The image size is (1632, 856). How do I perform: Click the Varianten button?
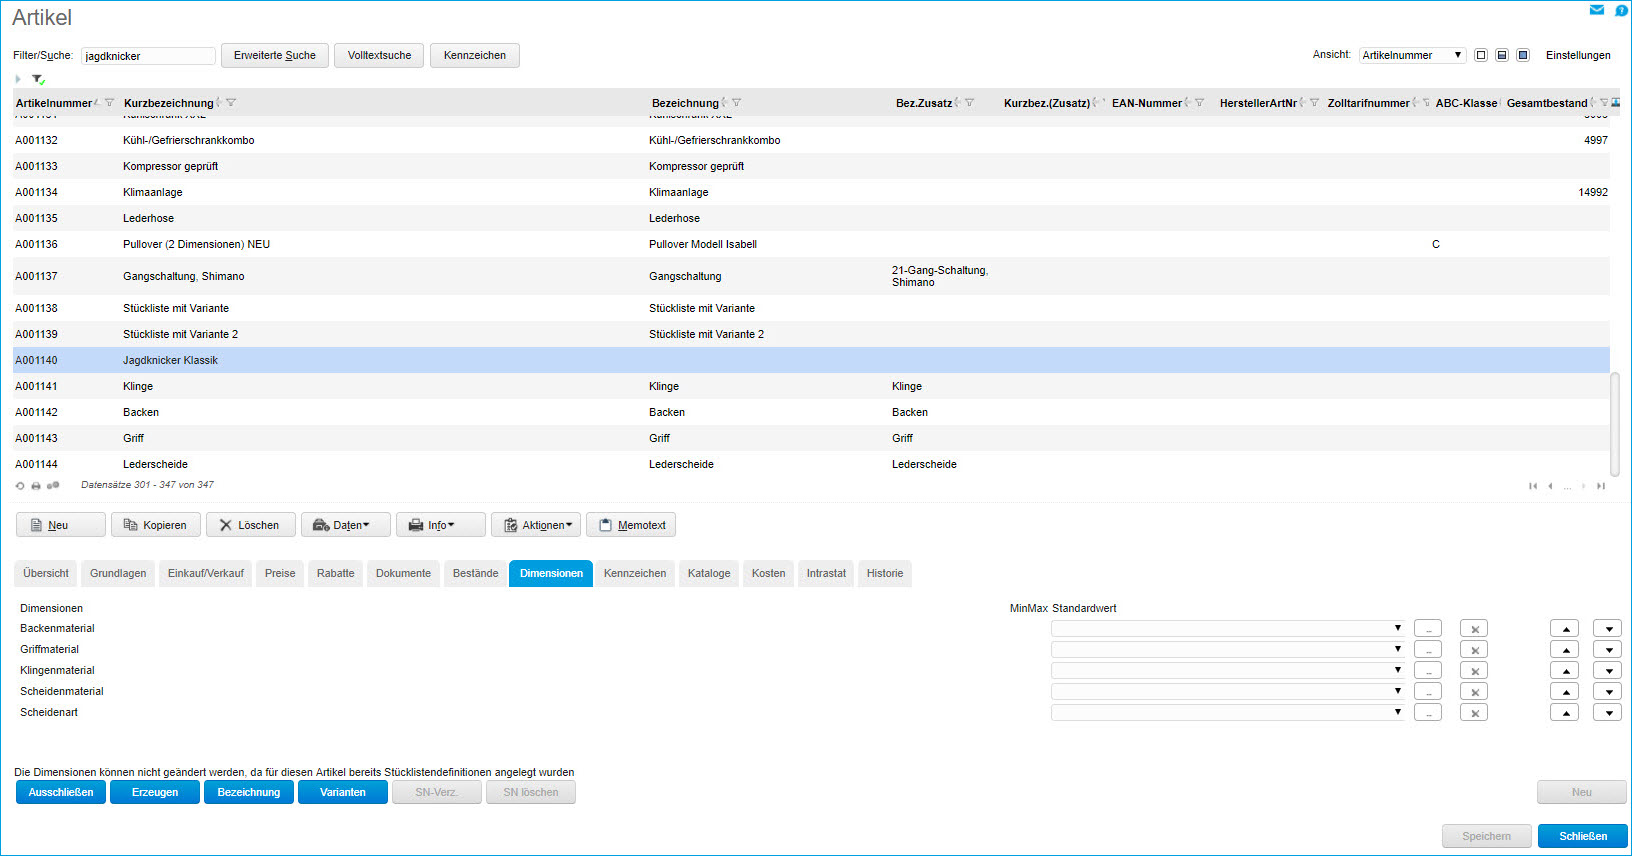pyautogui.click(x=342, y=792)
